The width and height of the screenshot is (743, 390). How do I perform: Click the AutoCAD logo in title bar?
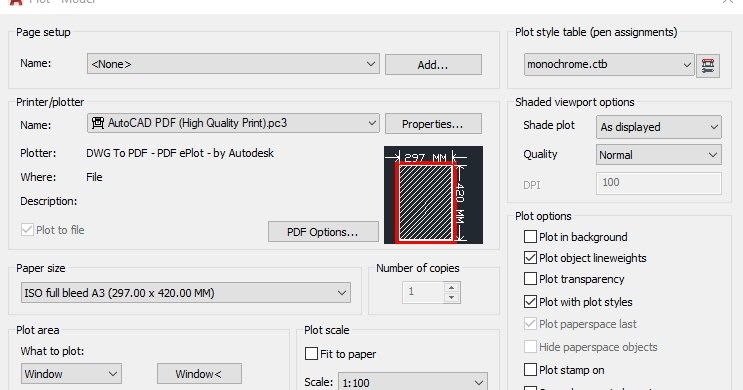pyautogui.click(x=16, y=2)
